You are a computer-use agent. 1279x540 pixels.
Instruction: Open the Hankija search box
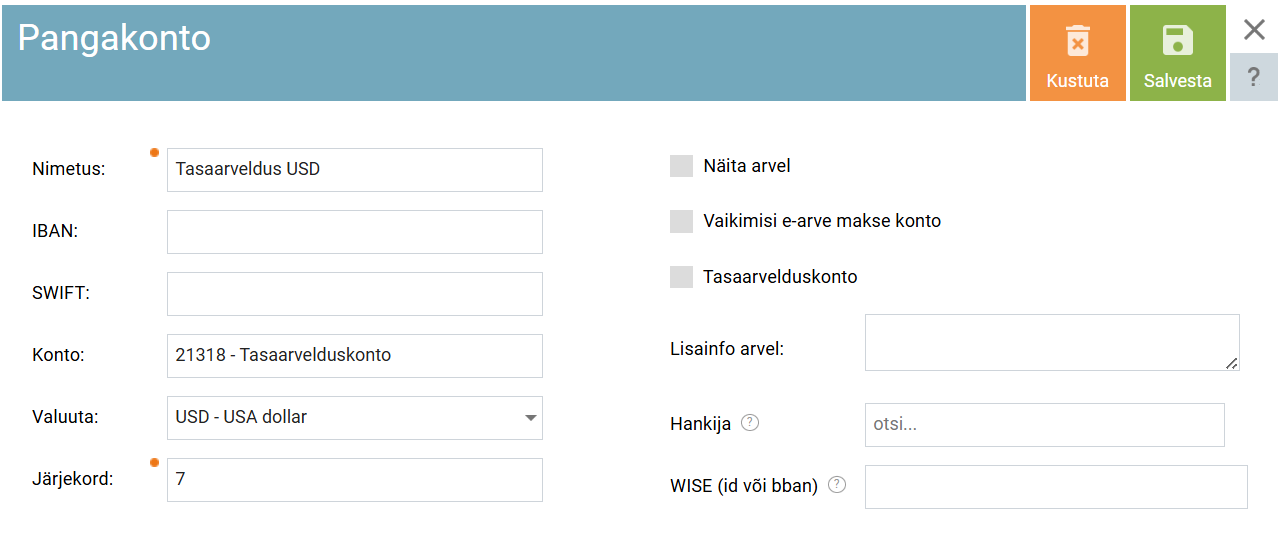click(x=1044, y=425)
